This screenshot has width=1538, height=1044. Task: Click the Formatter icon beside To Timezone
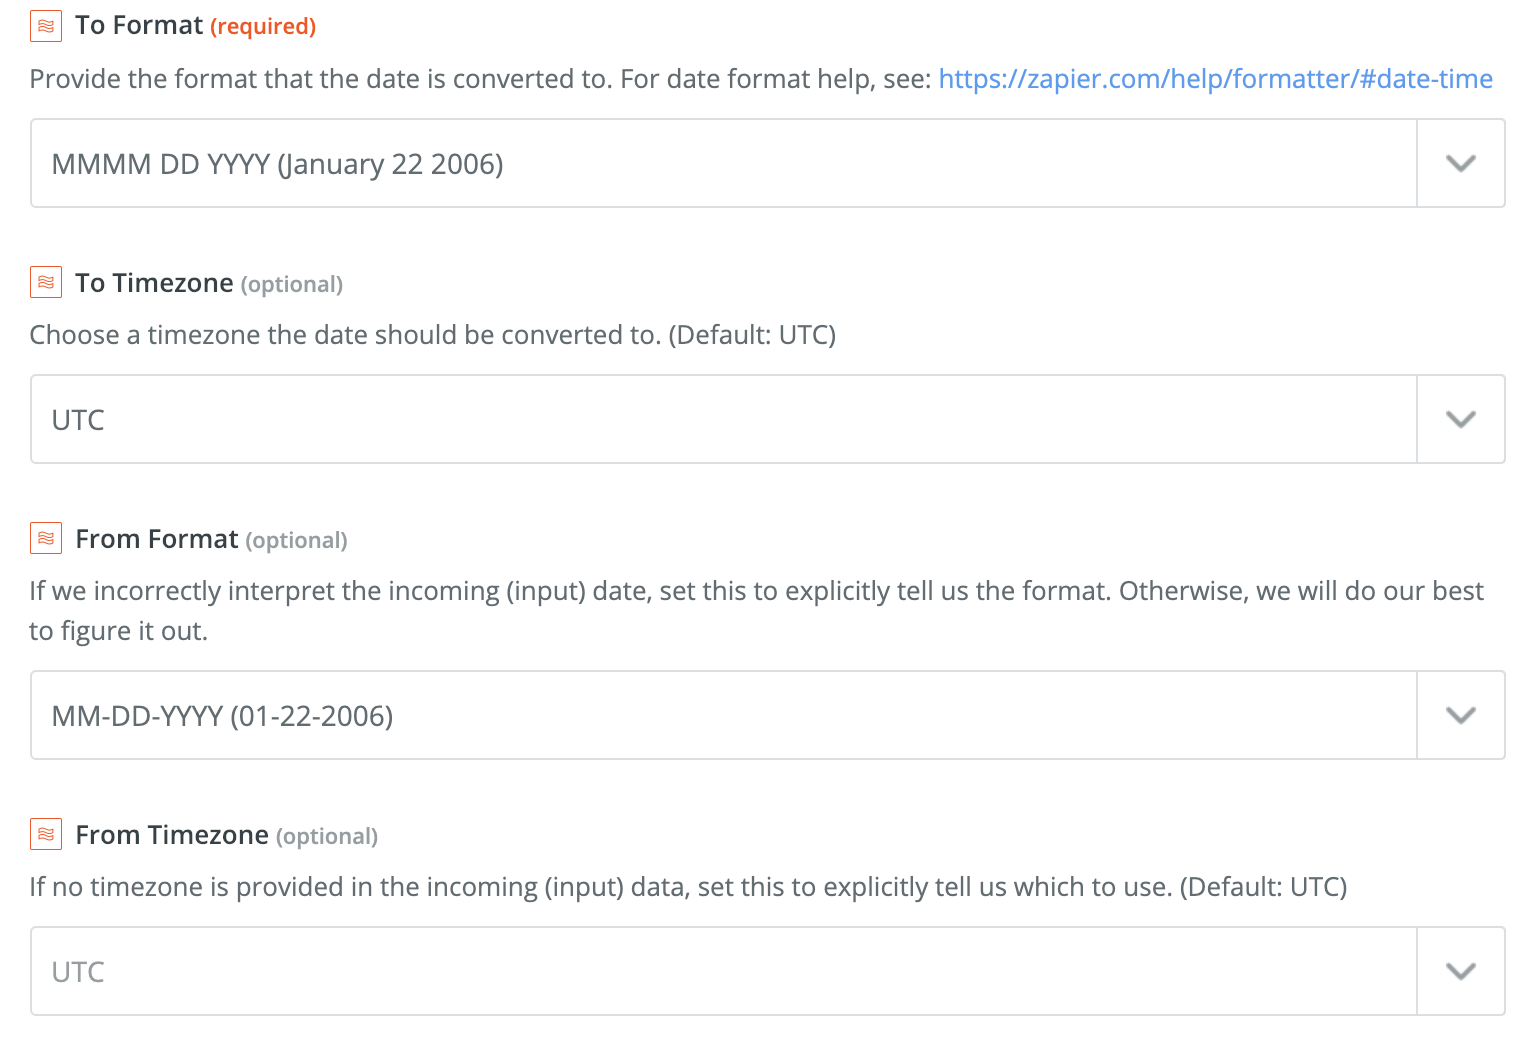46,283
